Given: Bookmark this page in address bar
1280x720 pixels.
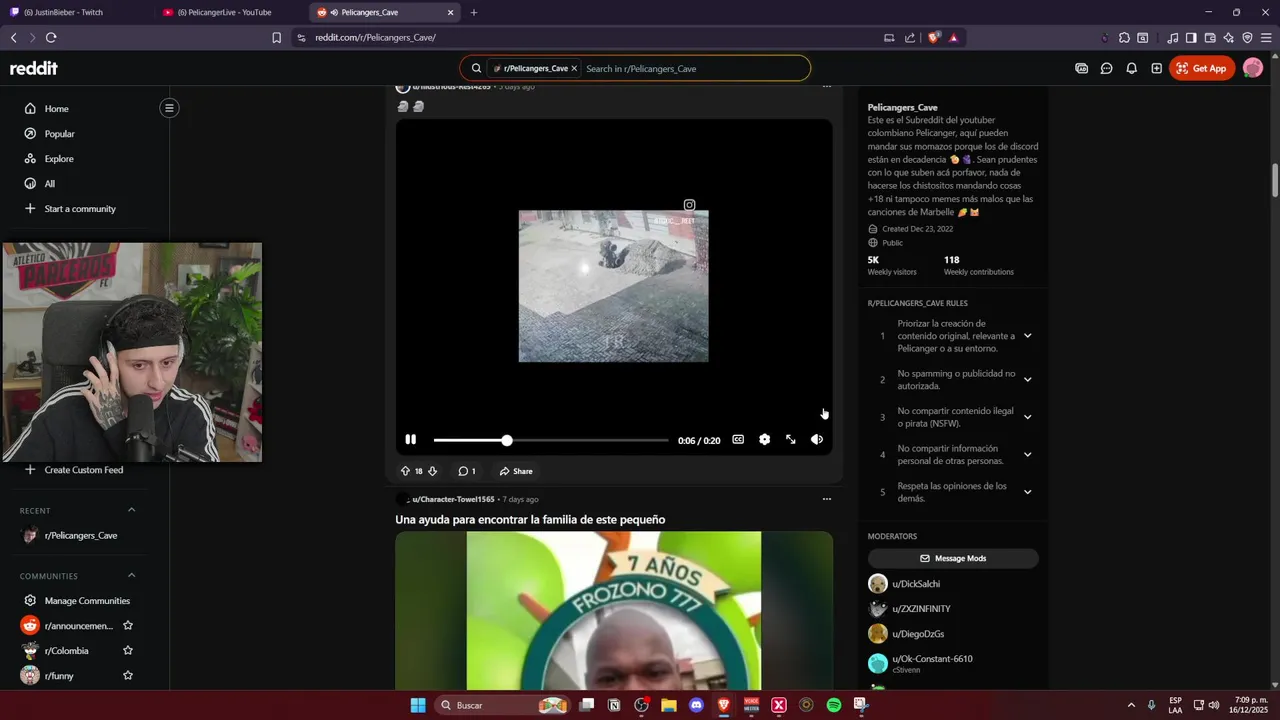Looking at the screenshot, I should pos(277,38).
